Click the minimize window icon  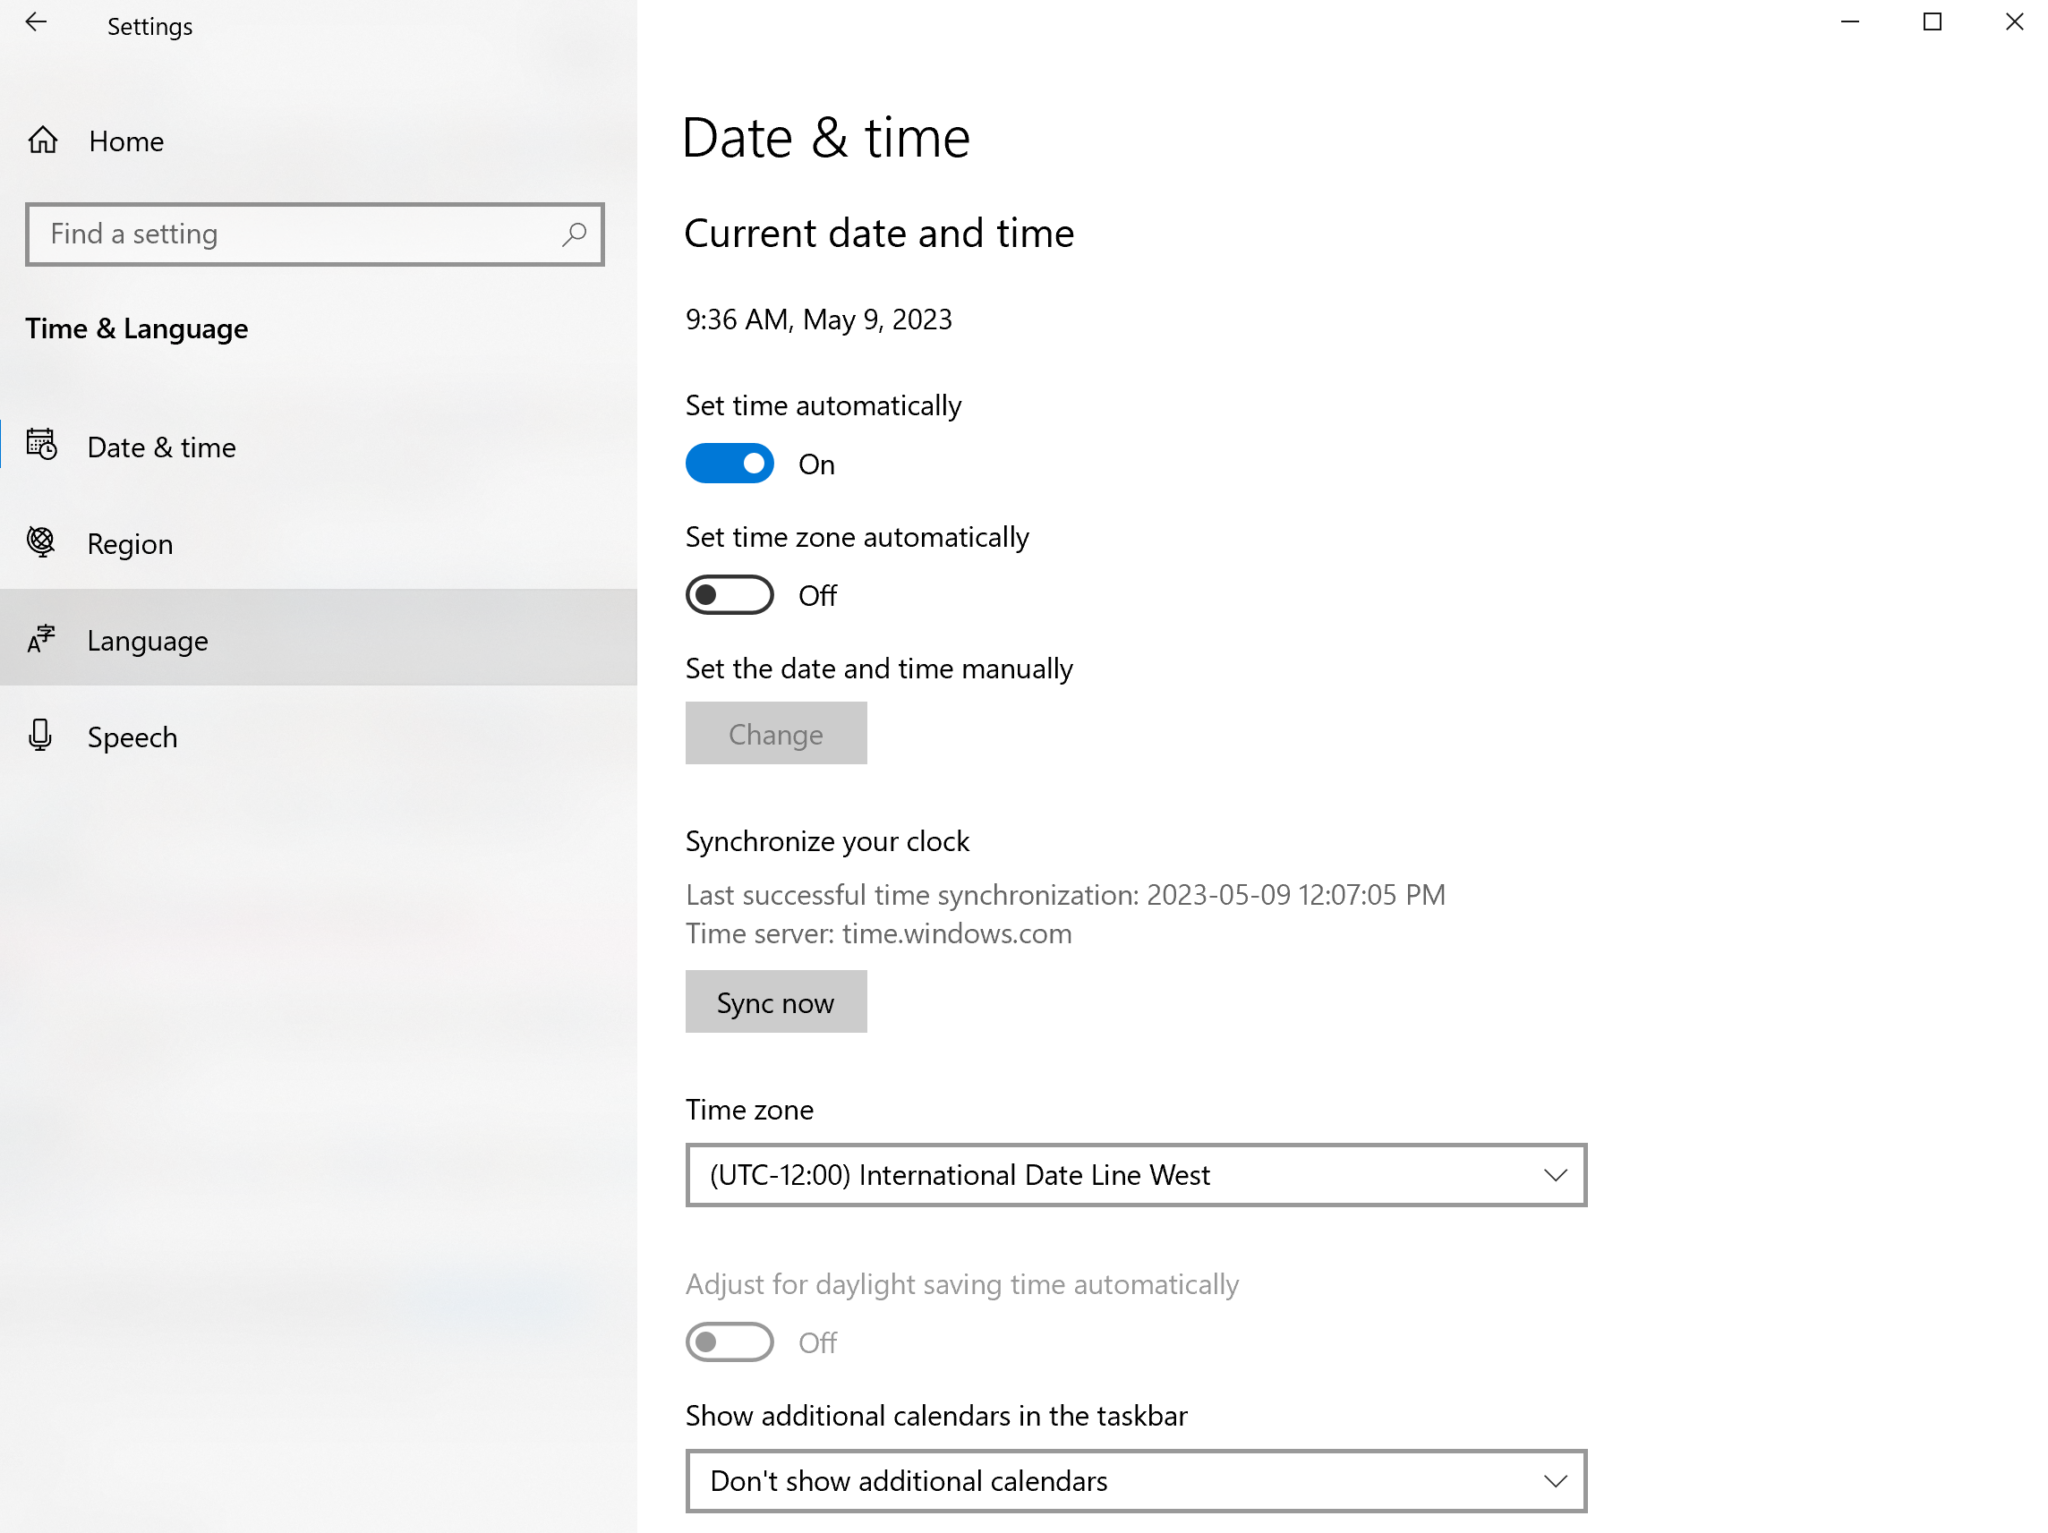pyautogui.click(x=1849, y=22)
